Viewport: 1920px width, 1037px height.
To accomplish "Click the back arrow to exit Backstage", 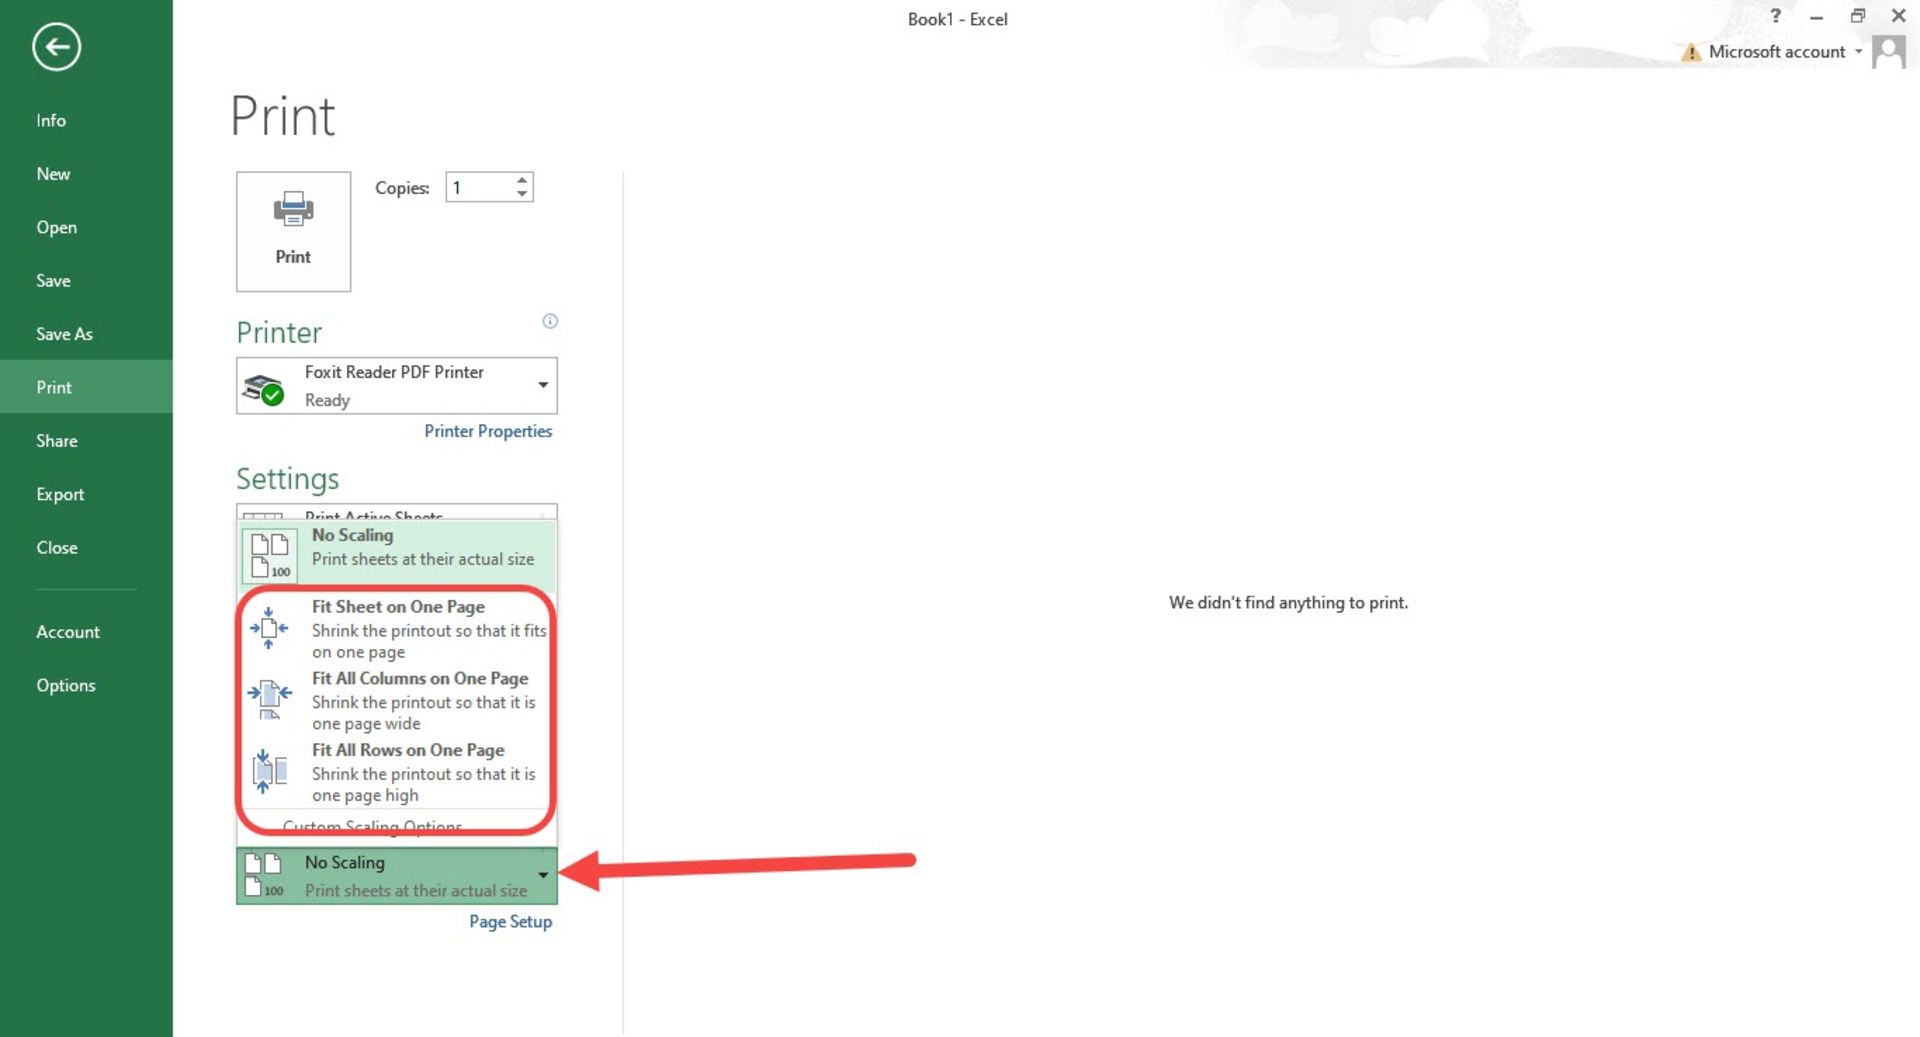I will [56, 47].
